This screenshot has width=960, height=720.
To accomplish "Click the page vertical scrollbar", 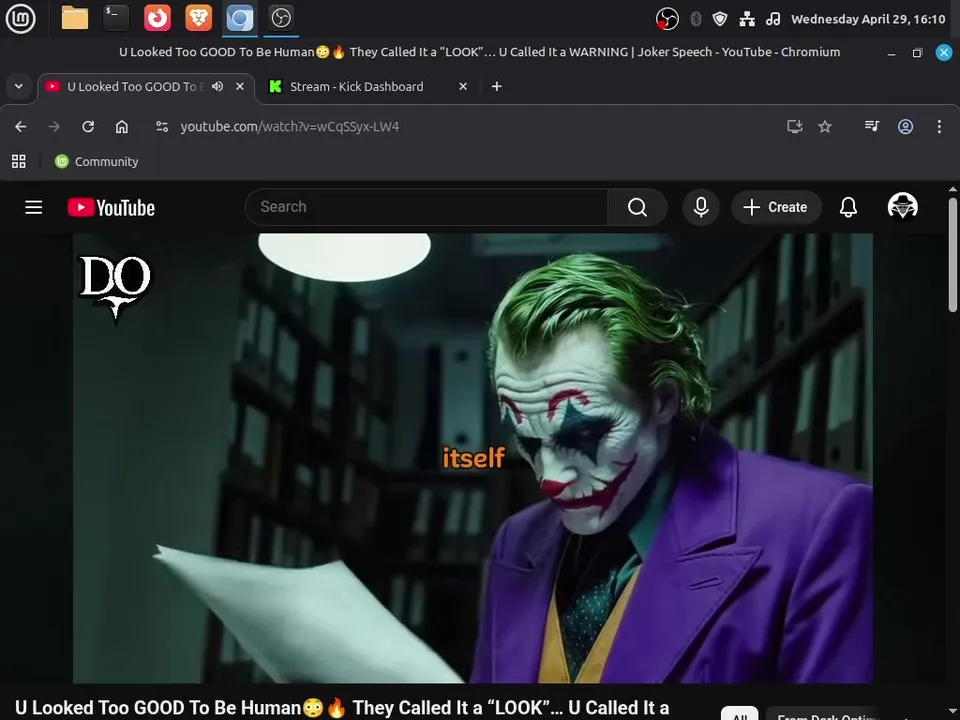I will (x=952, y=254).
